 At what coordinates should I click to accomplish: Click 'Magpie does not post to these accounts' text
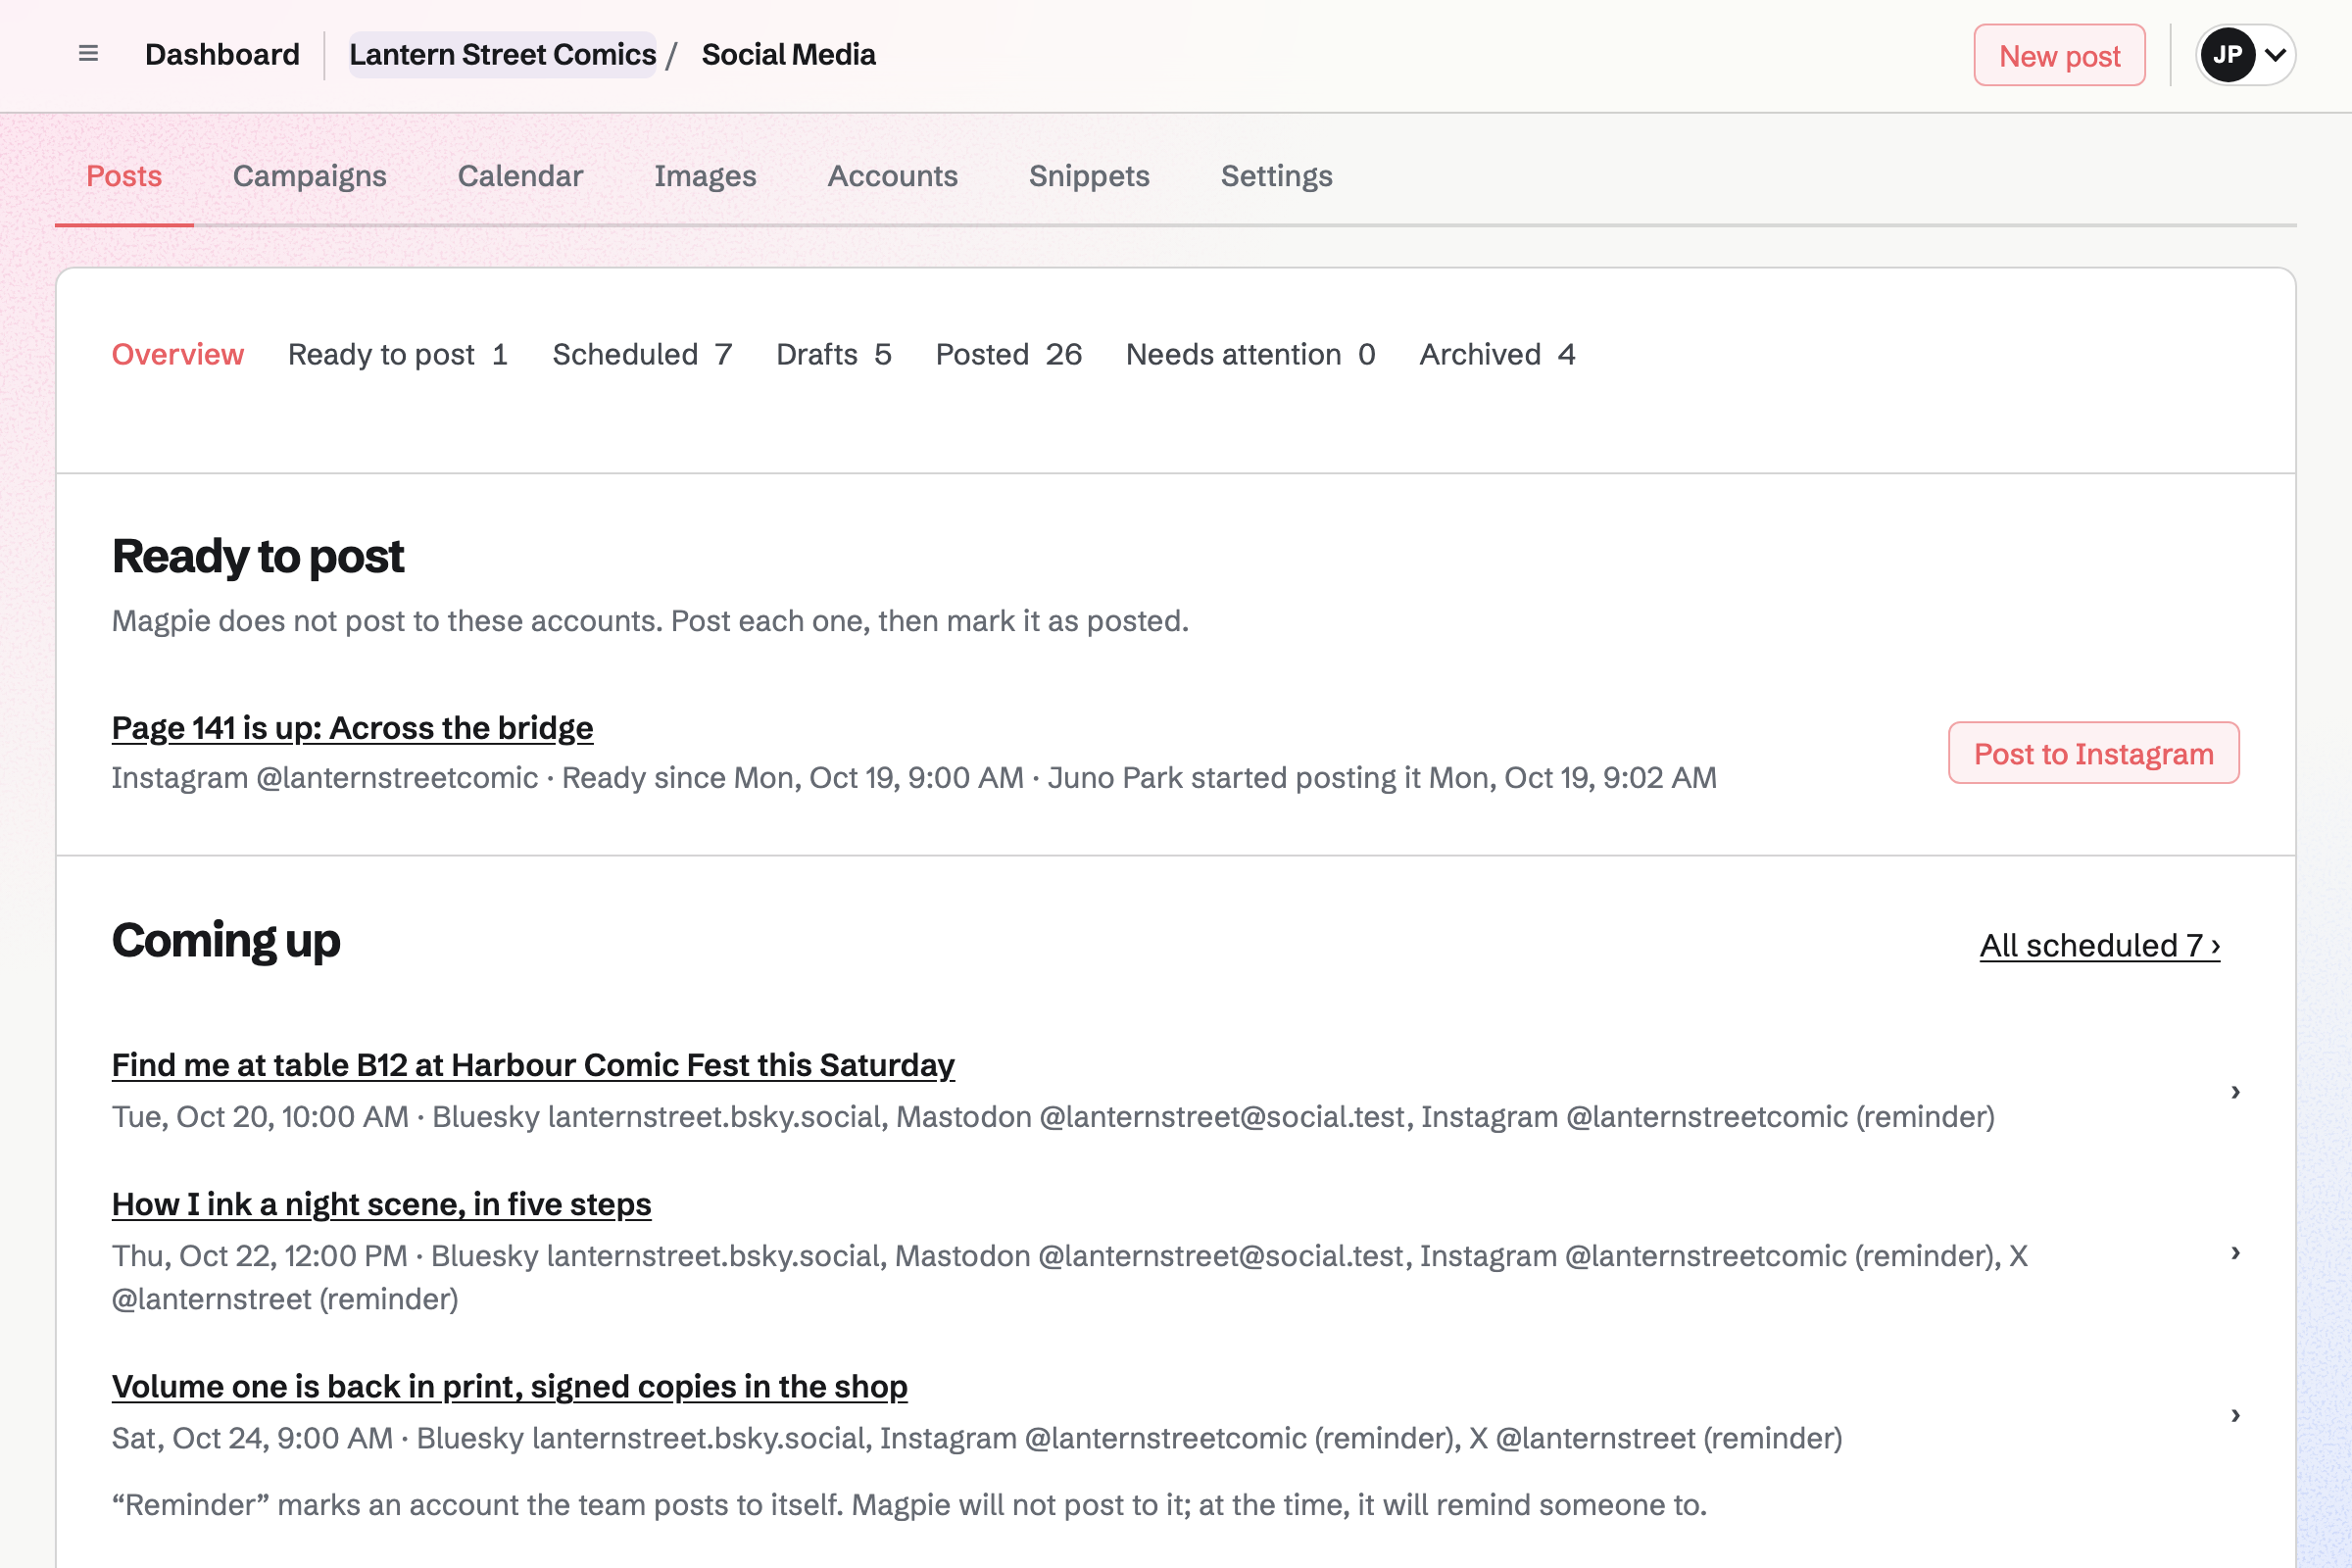coord(650,621)
